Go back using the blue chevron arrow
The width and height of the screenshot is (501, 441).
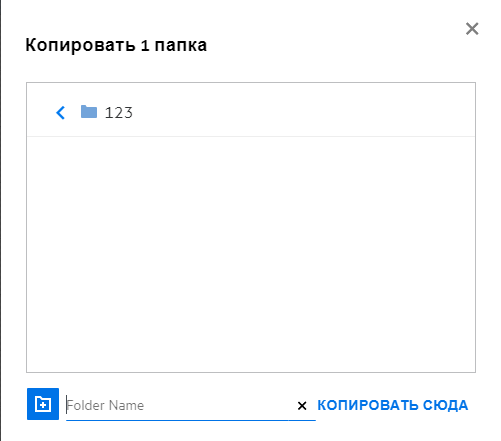[x=61, y=113]
